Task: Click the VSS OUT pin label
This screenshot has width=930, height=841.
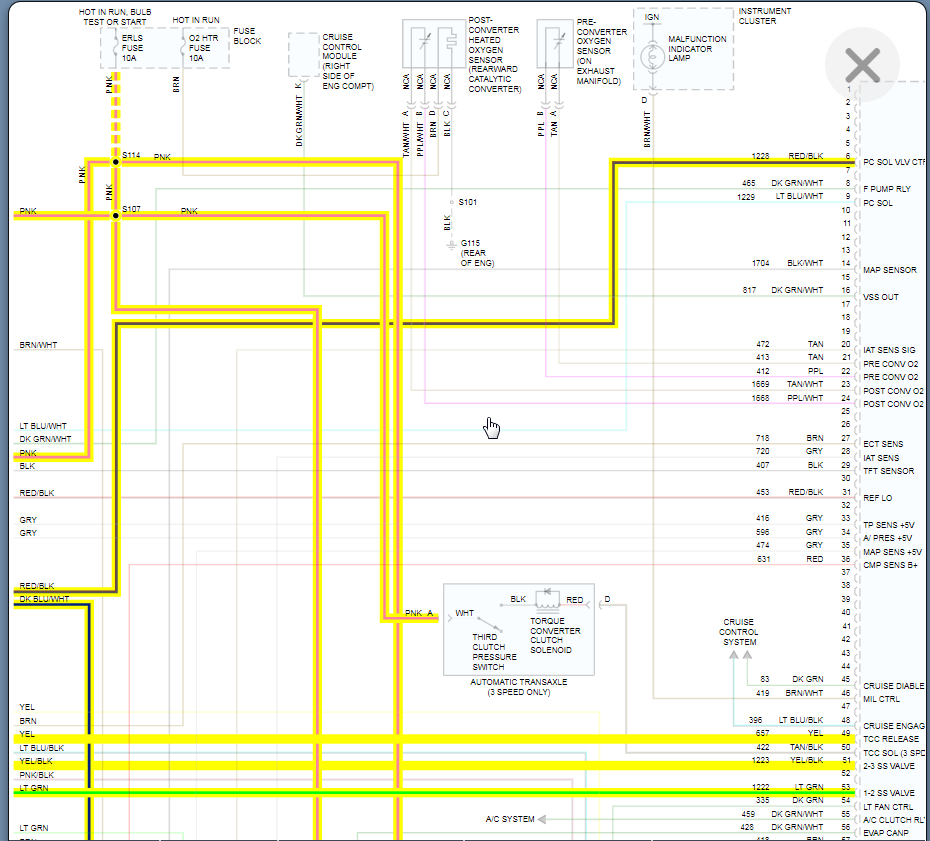Action: pos(881,297)
